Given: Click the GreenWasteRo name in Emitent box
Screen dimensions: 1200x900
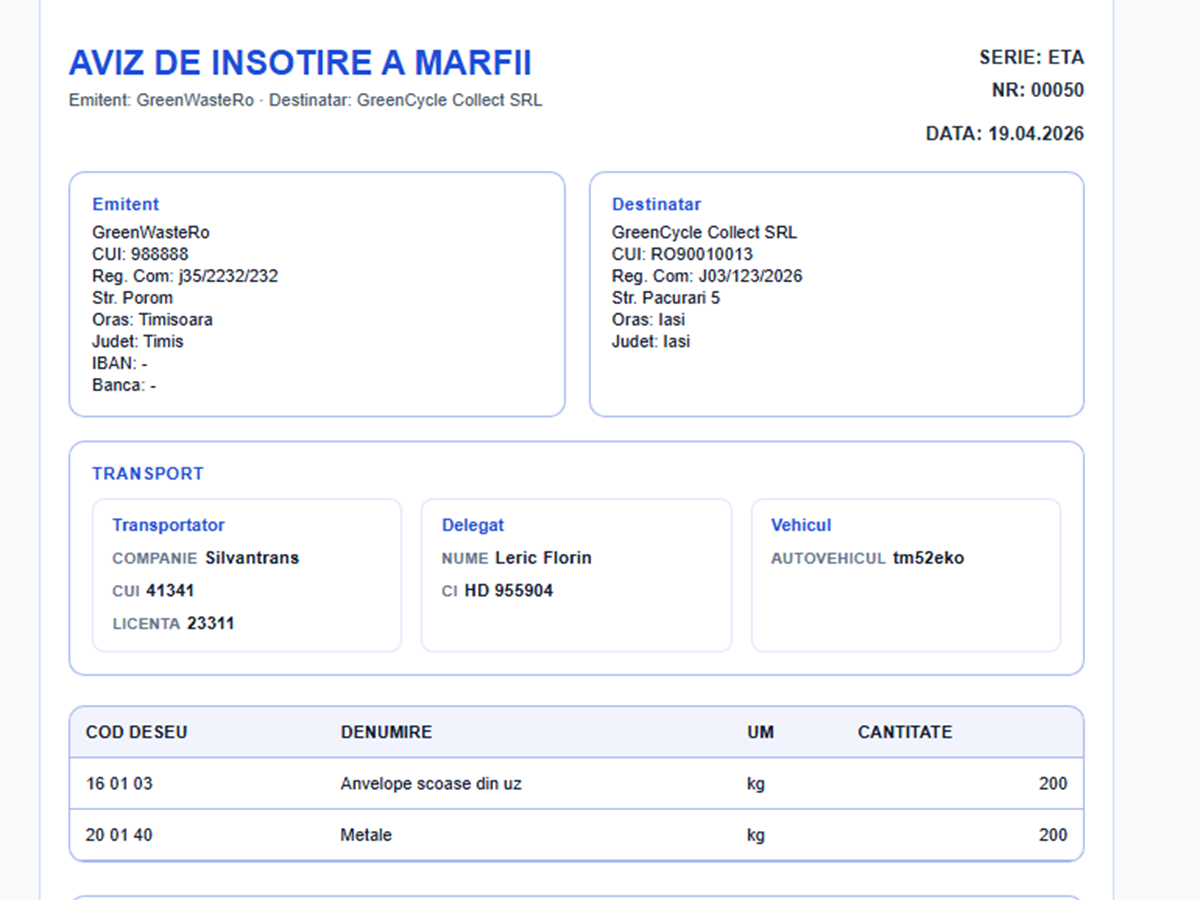Looking at the screenshot, I should point(151,232).
